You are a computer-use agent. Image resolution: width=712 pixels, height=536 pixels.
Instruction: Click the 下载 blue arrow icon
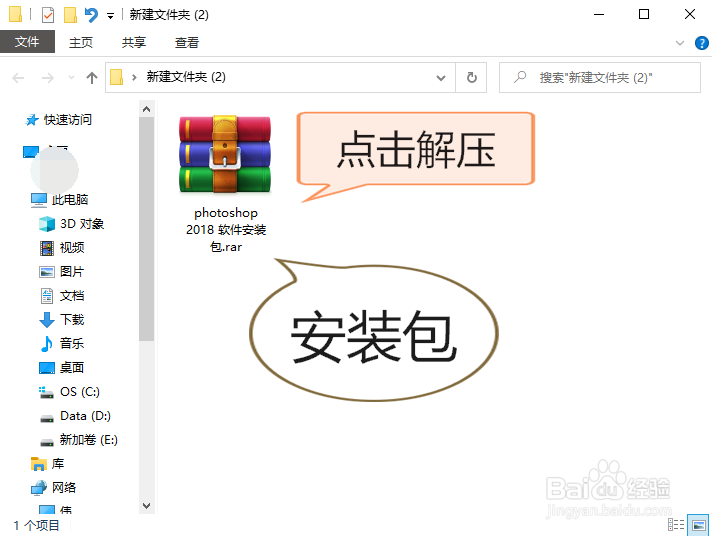coord(47,320)
